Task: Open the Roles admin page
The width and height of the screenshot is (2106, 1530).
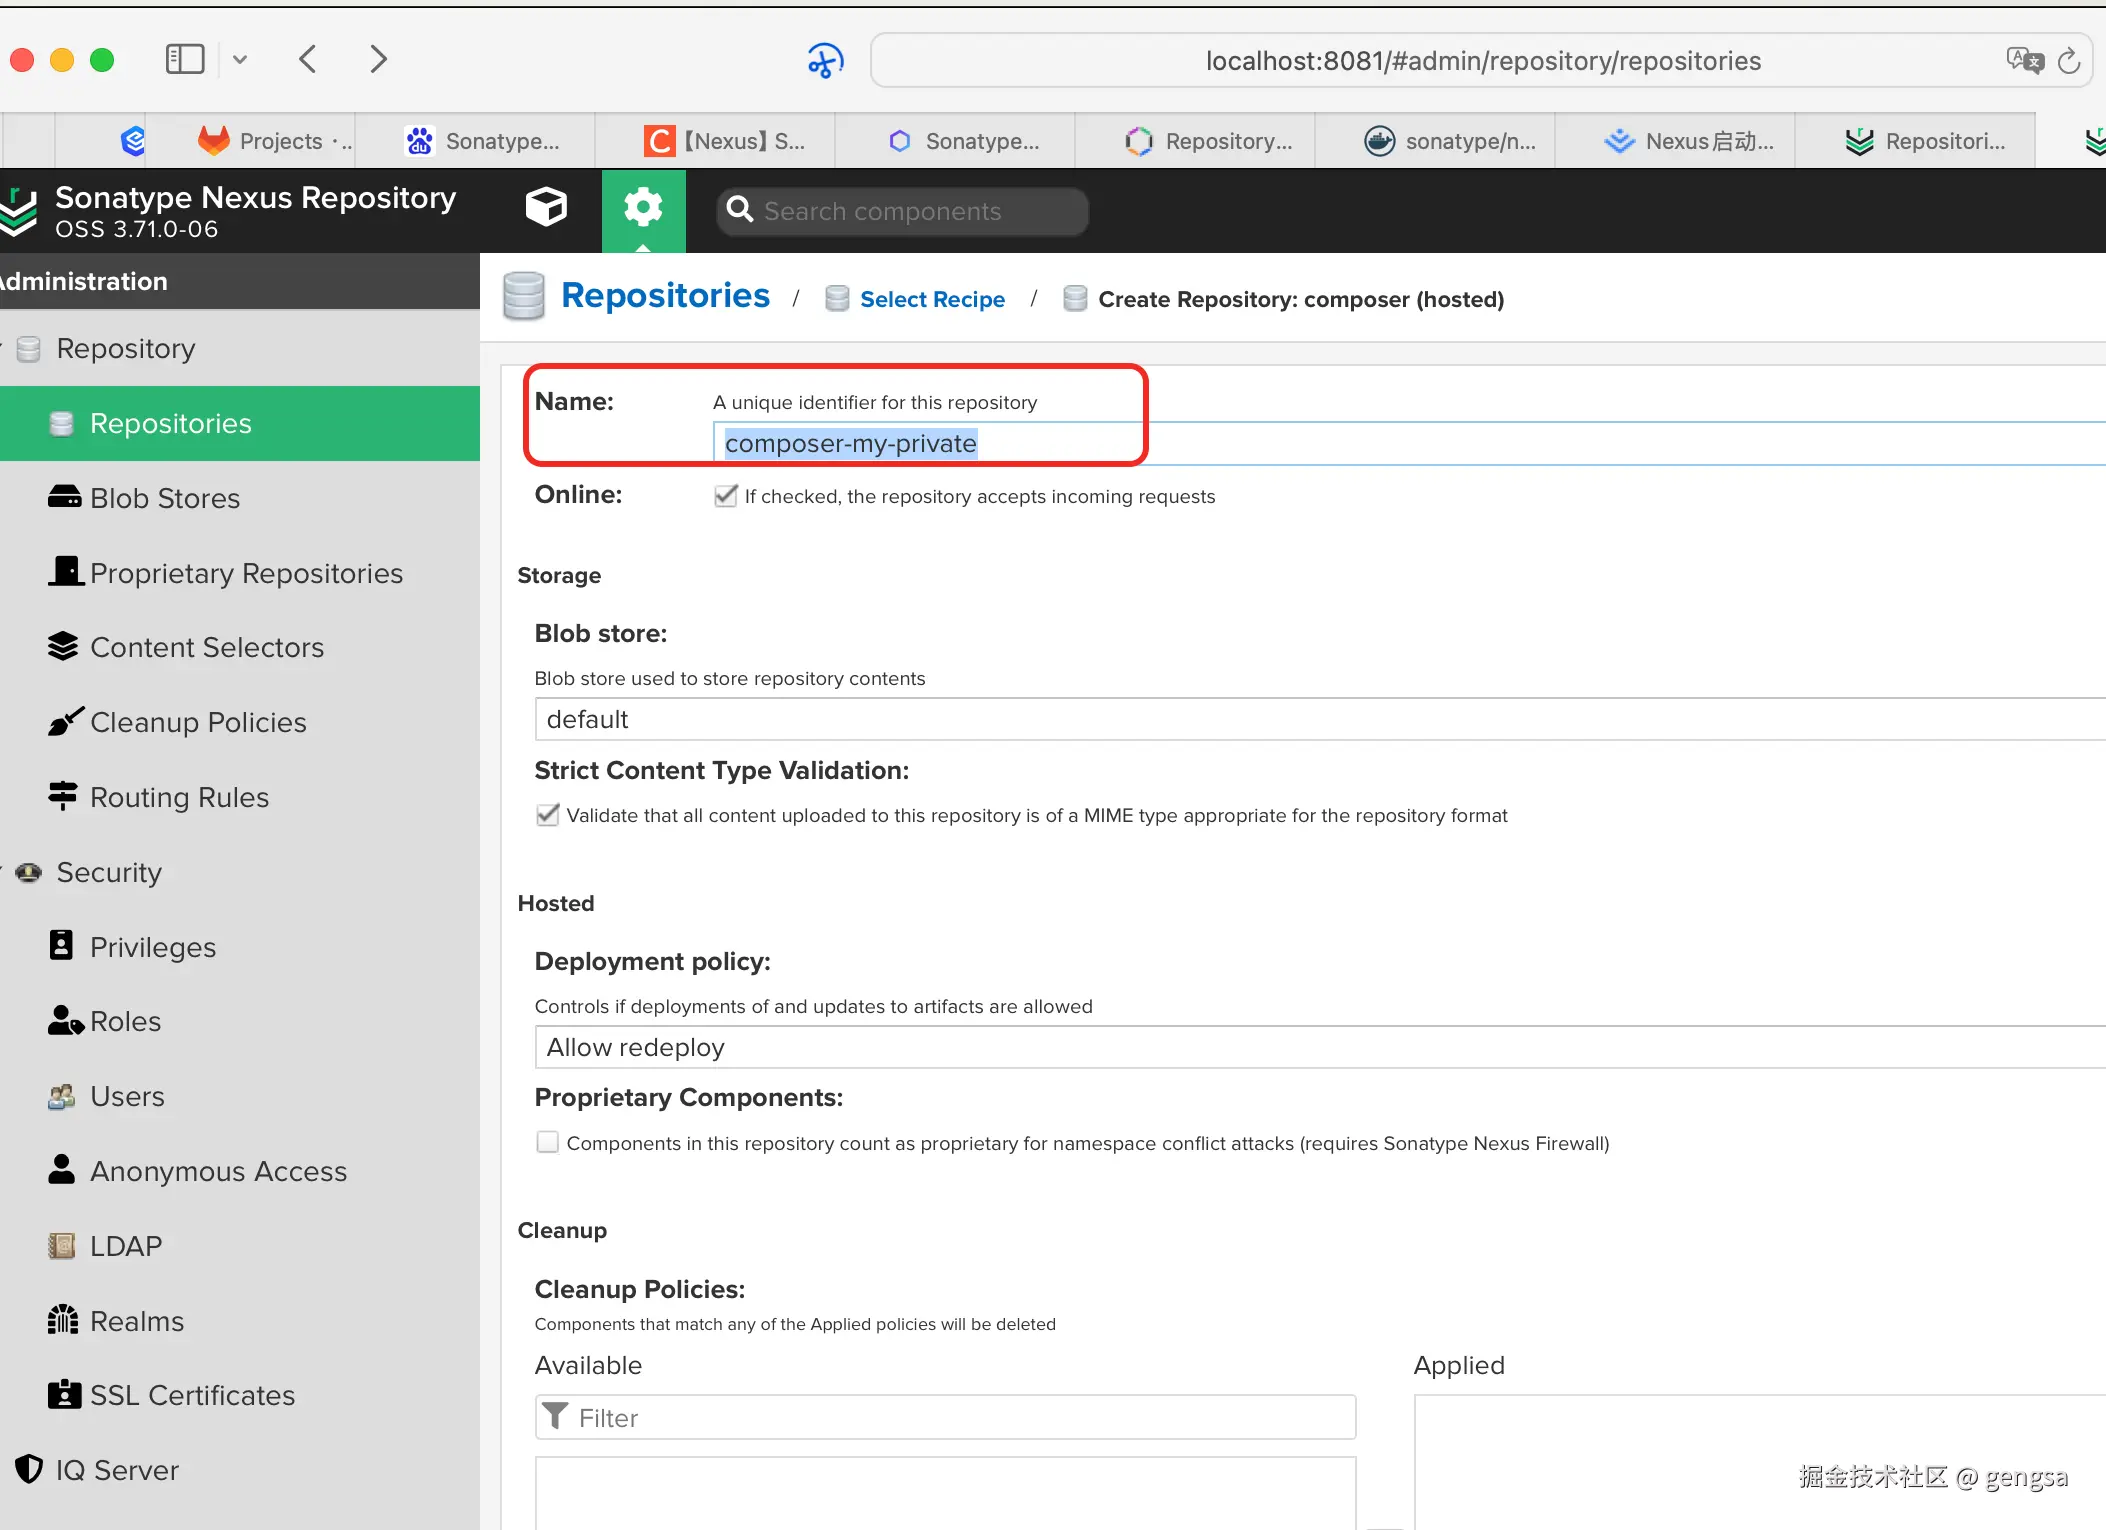Action: 125,1021
